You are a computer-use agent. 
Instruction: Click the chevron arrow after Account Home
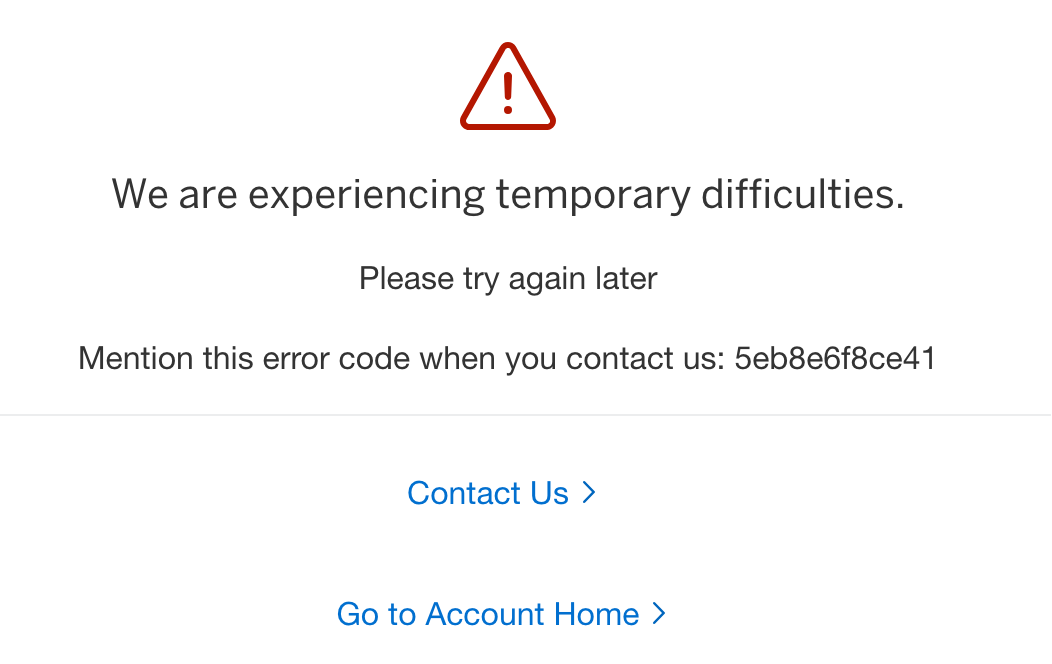pos(658,613)
